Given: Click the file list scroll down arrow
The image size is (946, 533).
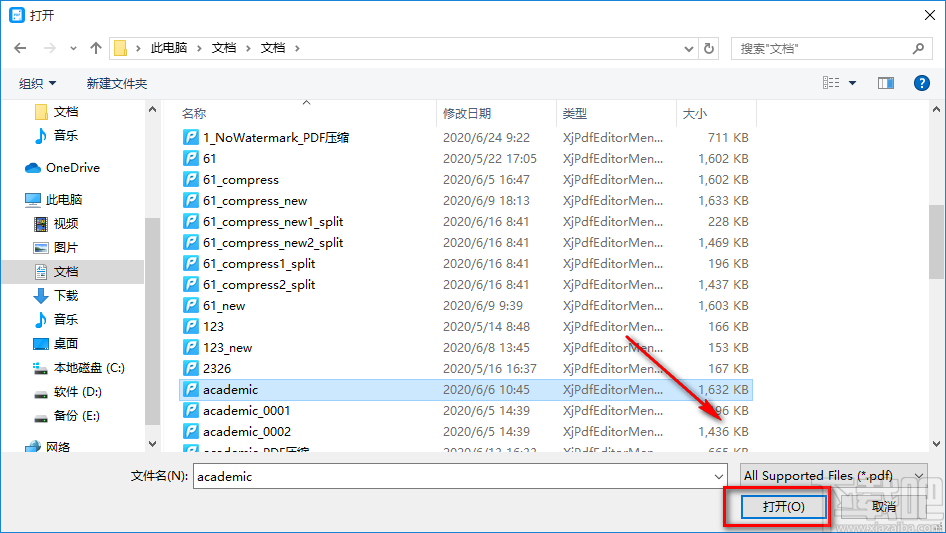Looking at the screenshot, I should pos(936,444).
